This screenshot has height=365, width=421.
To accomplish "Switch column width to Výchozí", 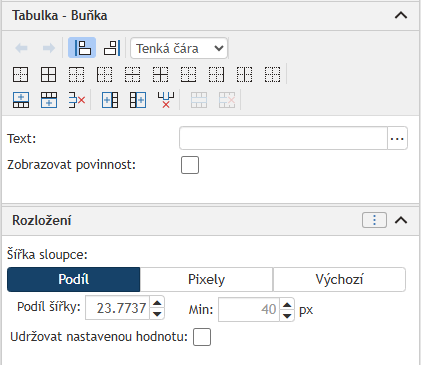I will (x=339, y=279).
